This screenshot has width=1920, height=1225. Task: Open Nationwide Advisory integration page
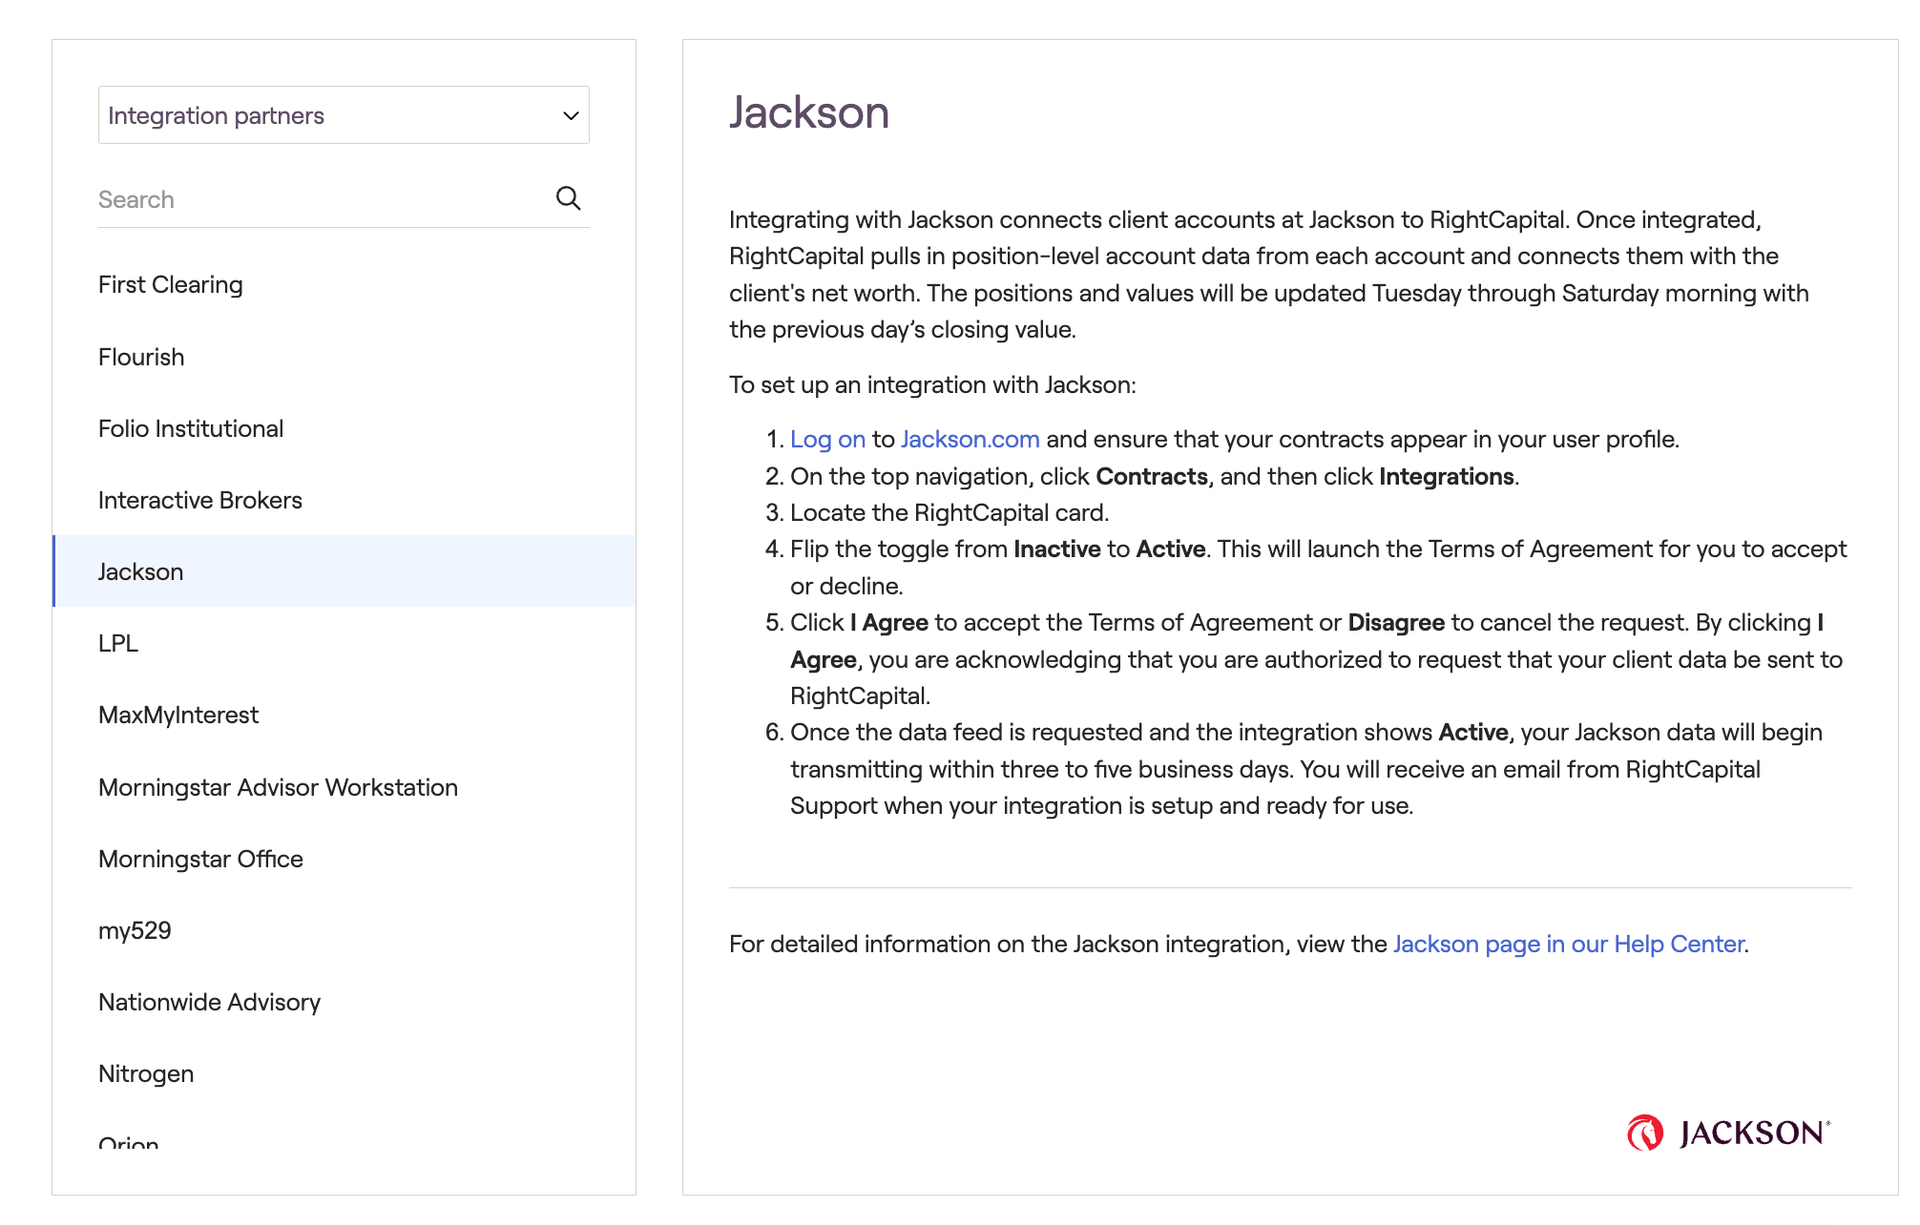tap(210, 1002)
